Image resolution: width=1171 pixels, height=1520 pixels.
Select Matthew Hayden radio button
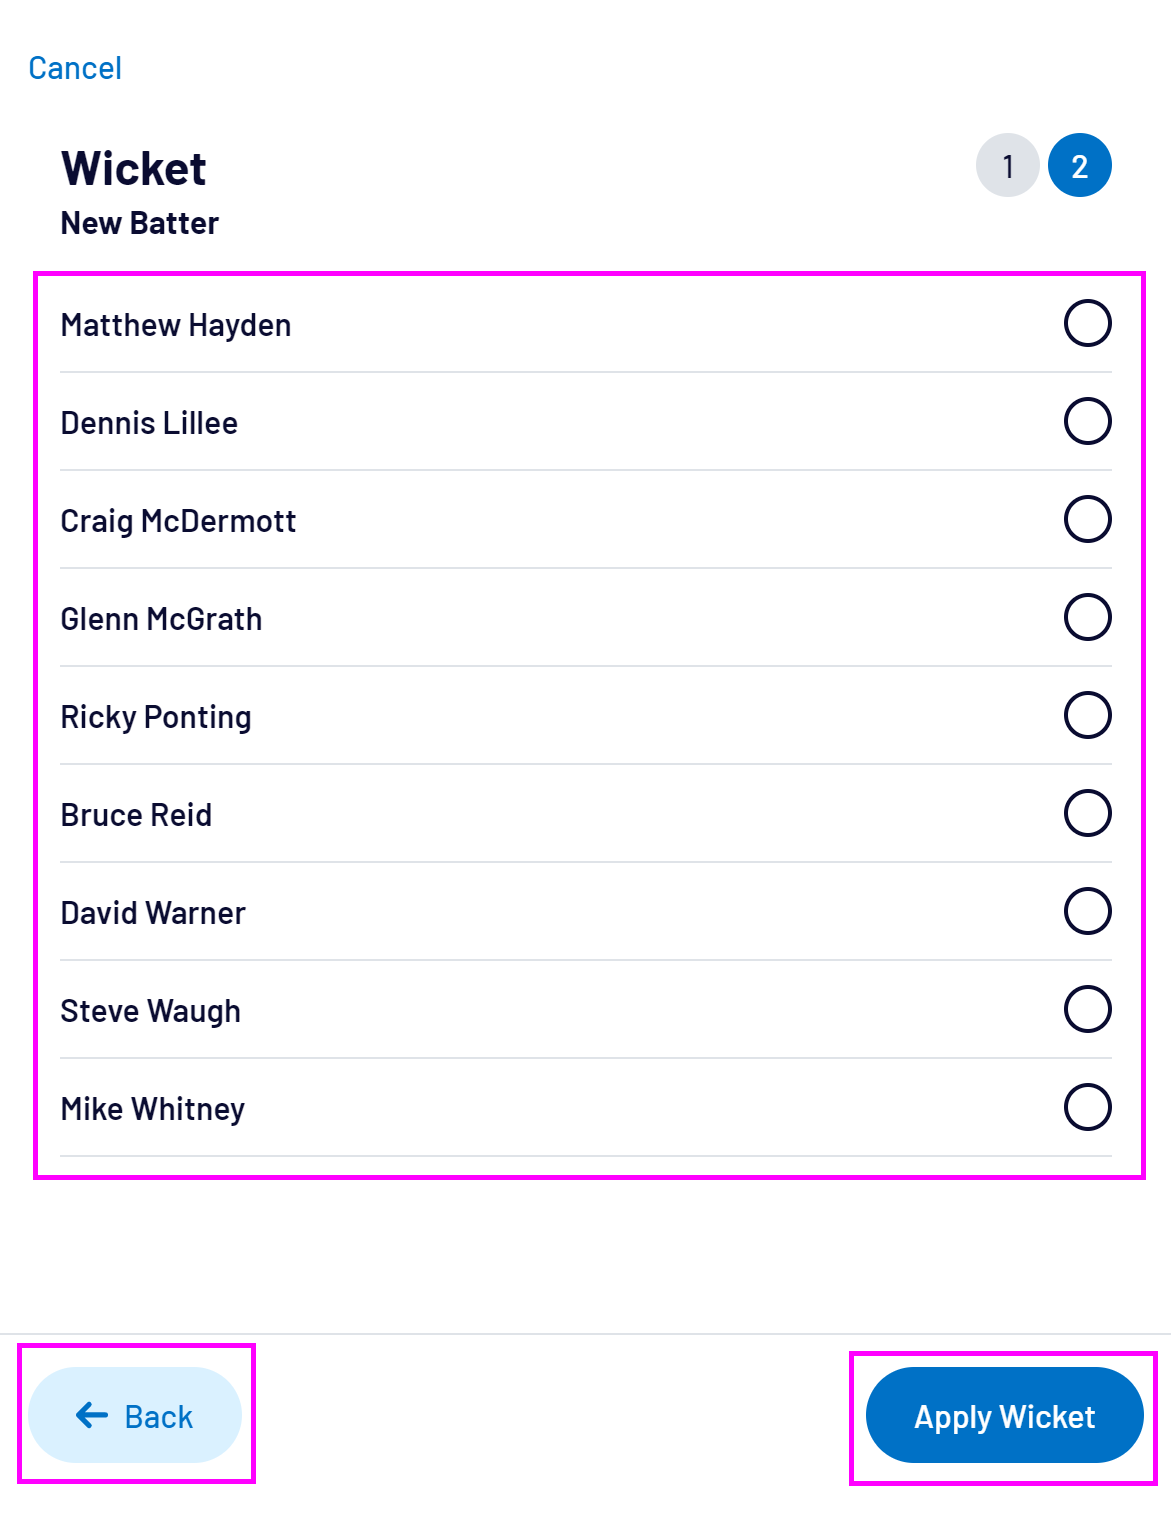click(x=1087, y=323)
